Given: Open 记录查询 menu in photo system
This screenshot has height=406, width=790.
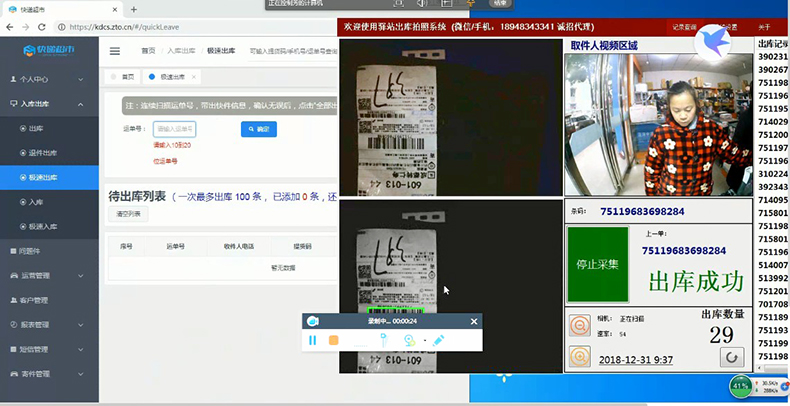Looking at the screenshot, I should pyautogui.click(x=684, y=27).
